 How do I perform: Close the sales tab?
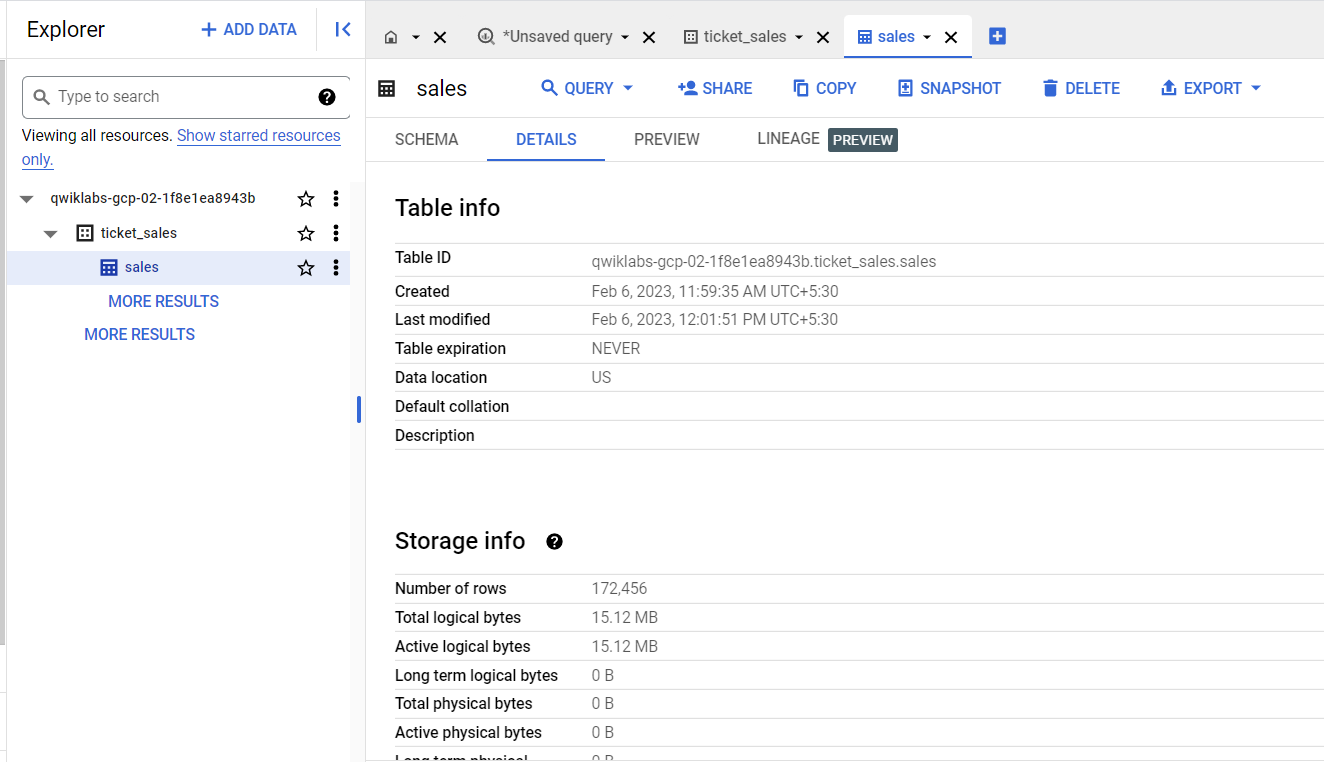click(951, 37)
